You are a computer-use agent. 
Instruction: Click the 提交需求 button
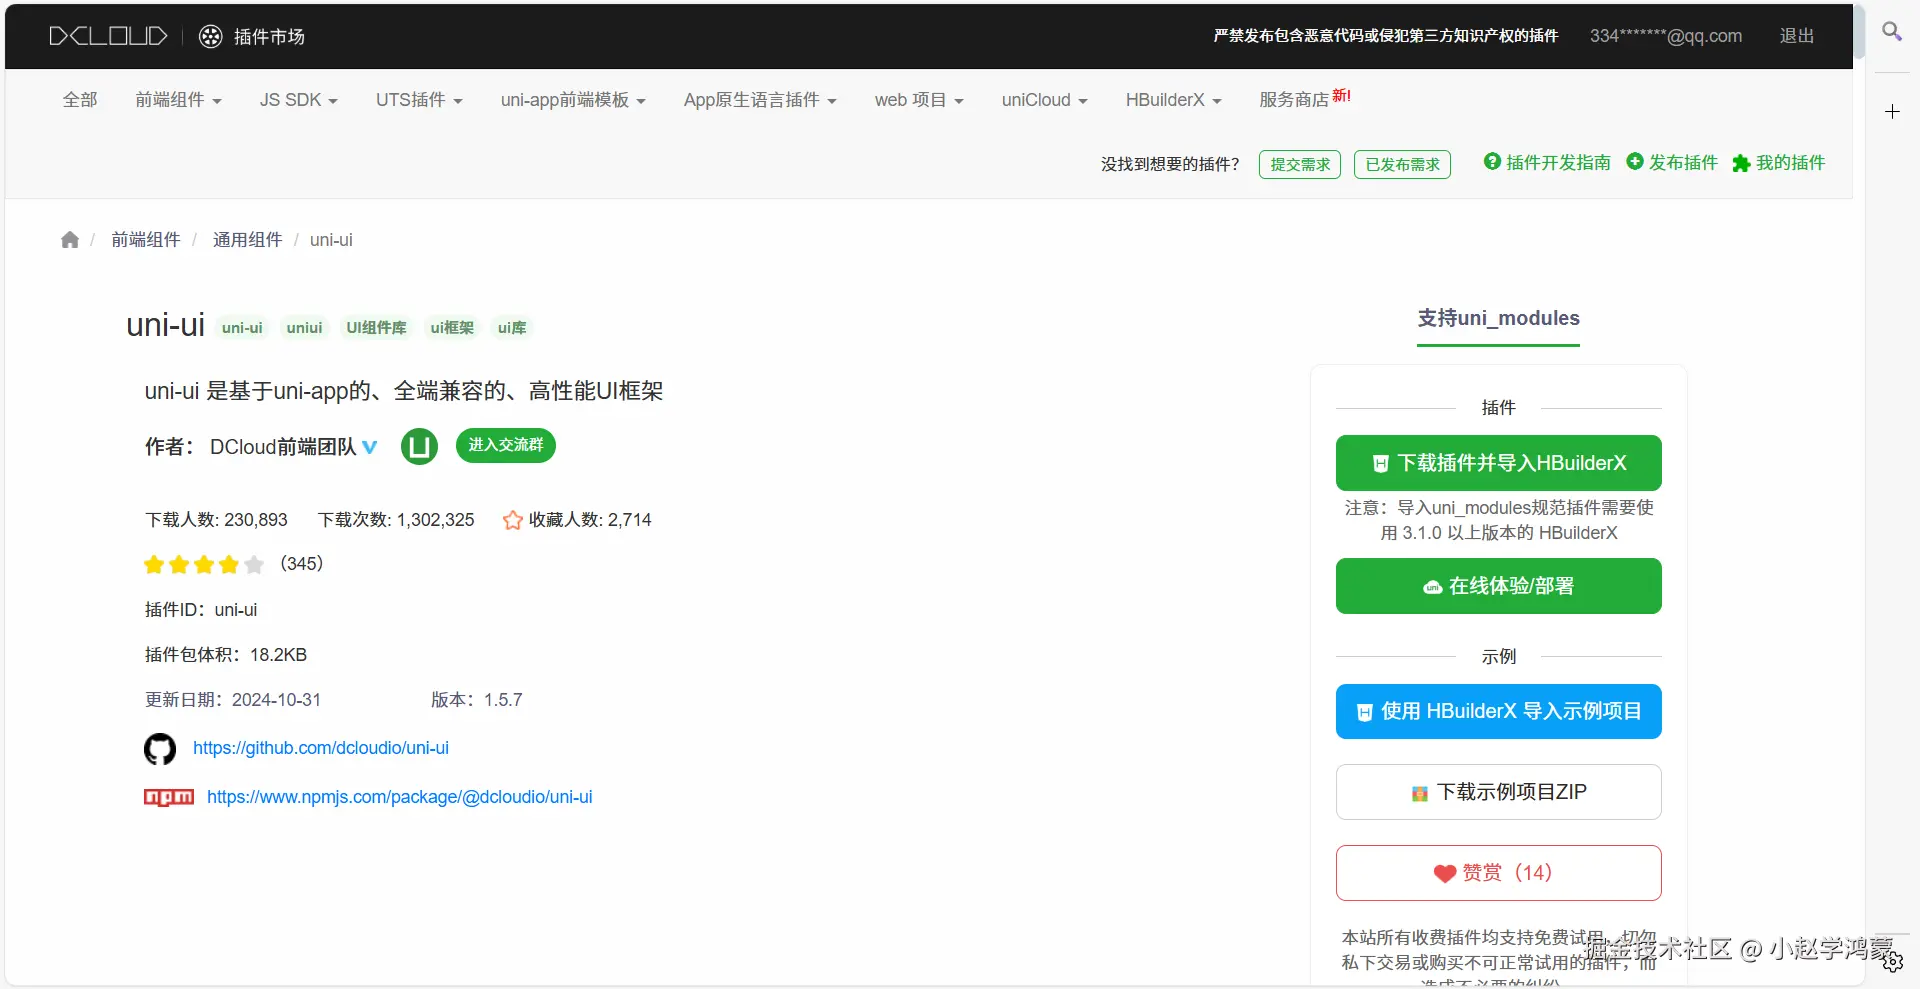(x=1300, y=164)
